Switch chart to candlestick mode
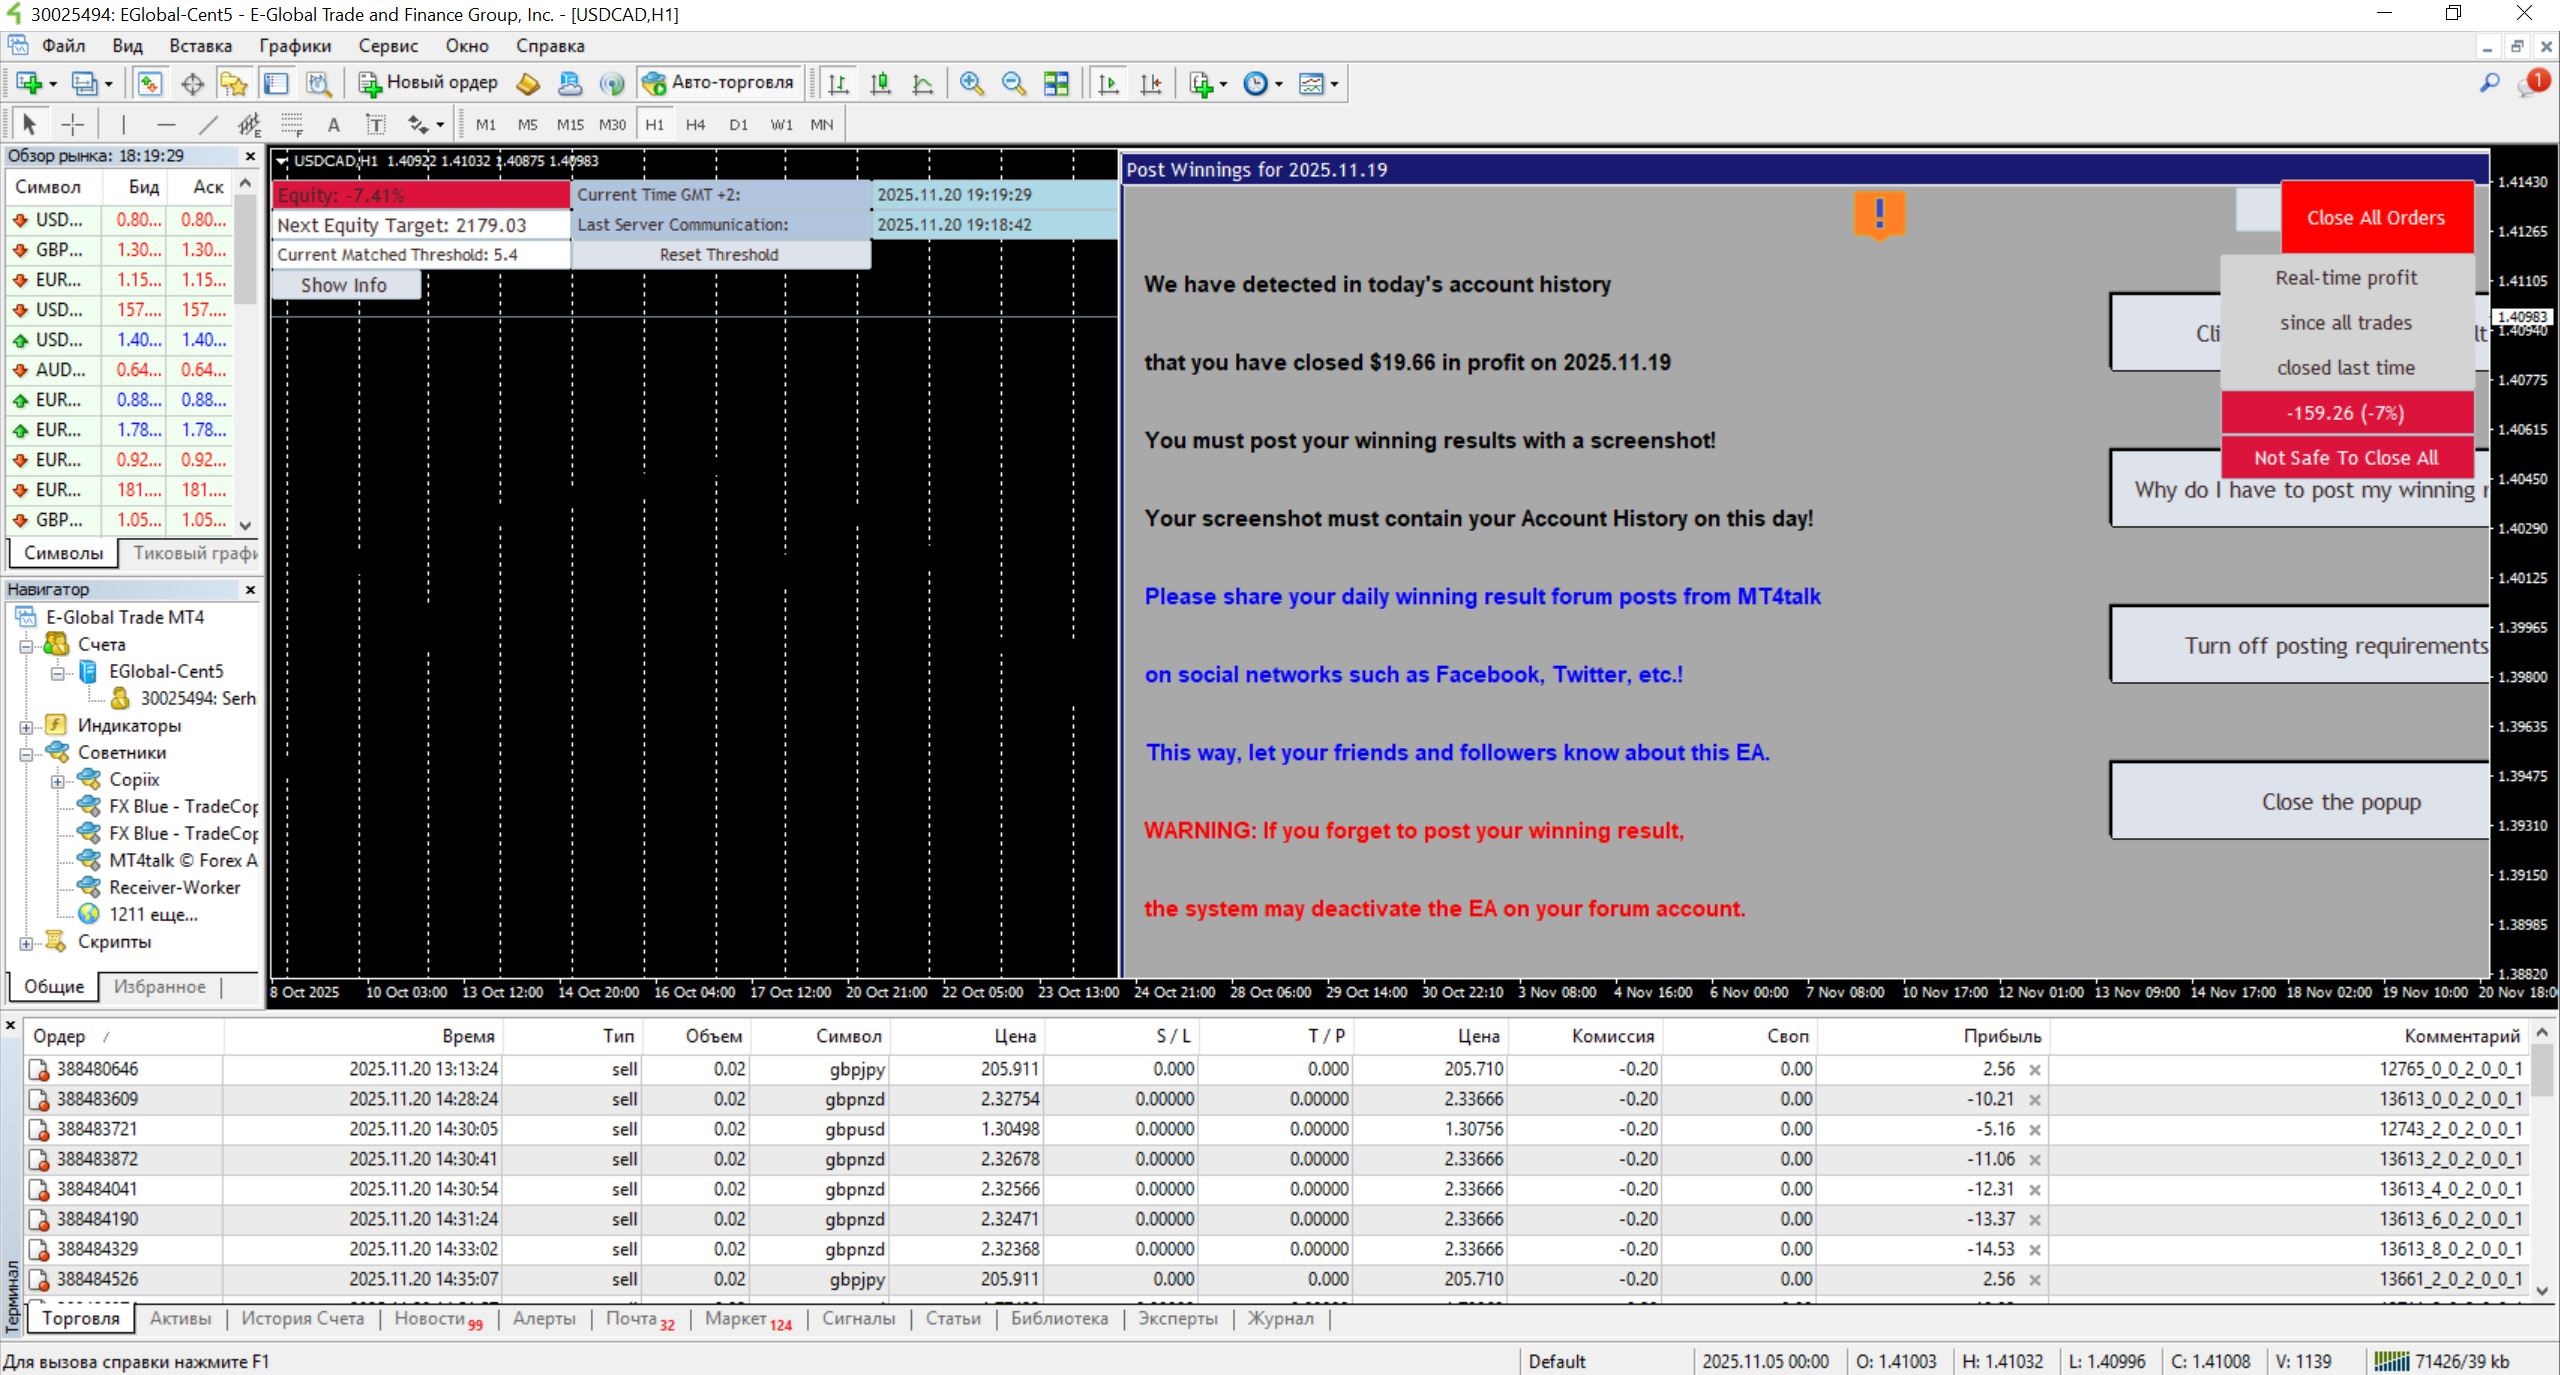Image resolution: width=2560 pixels, height=1375 pixels. (x=880, y=84)
